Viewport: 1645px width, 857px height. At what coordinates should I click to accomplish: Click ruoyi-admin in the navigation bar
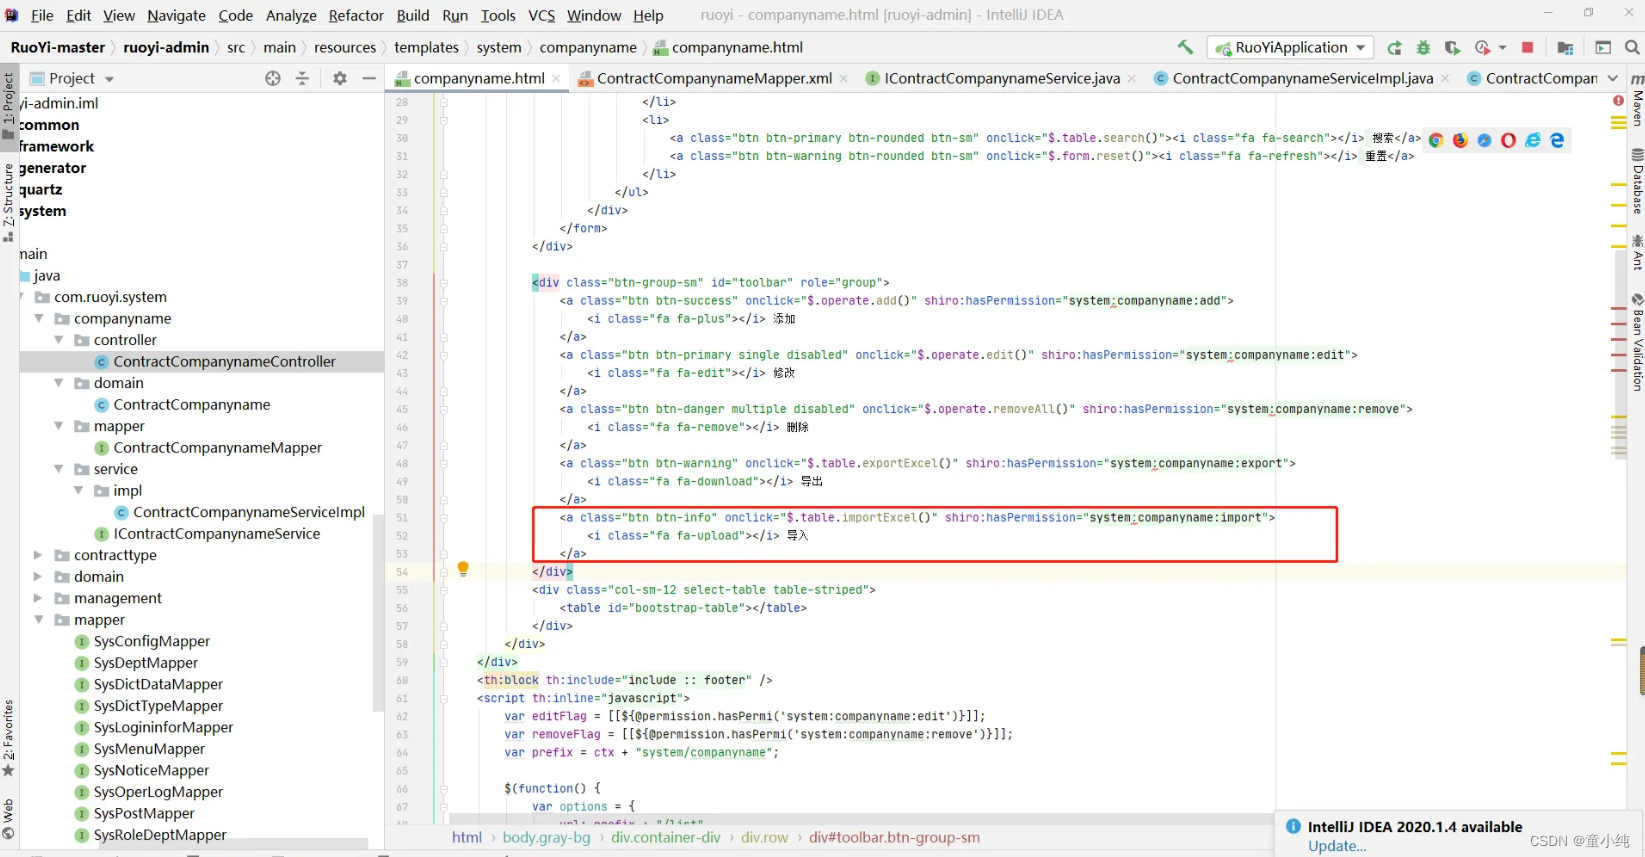pyautogui.click(x=166, y=47)
